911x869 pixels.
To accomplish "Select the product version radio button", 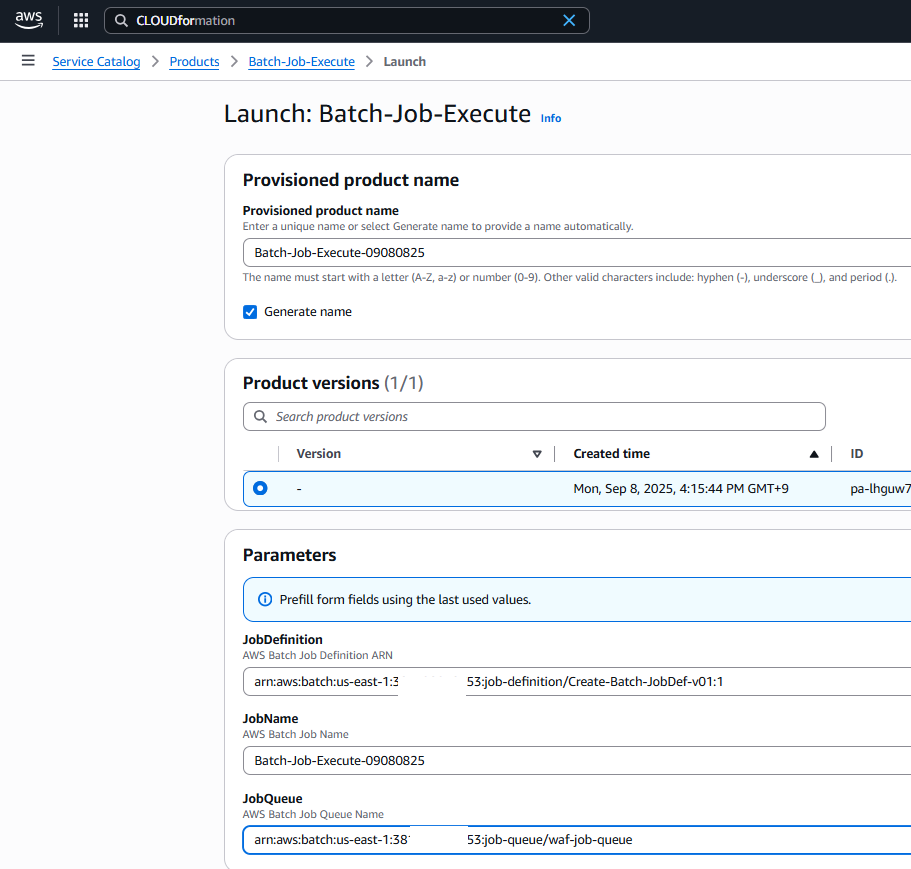I will pyautogui.click(x=260, y=488).
